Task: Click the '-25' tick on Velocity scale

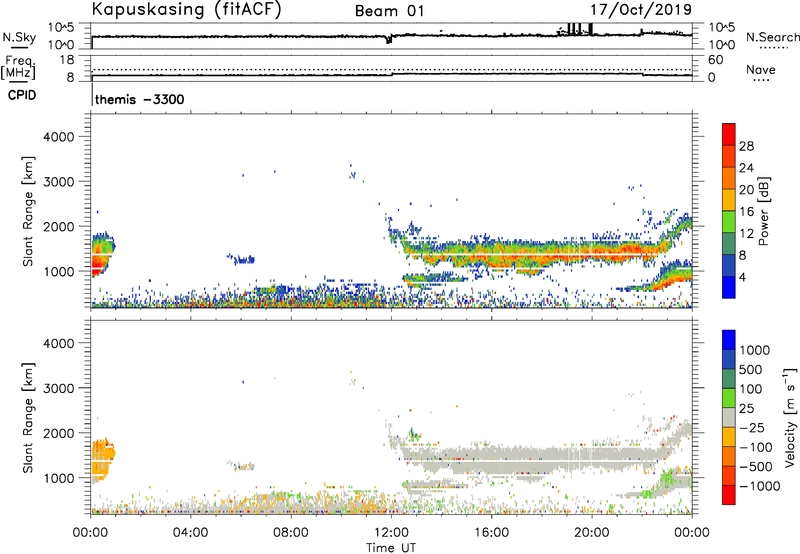Action: tap(752, 427)
